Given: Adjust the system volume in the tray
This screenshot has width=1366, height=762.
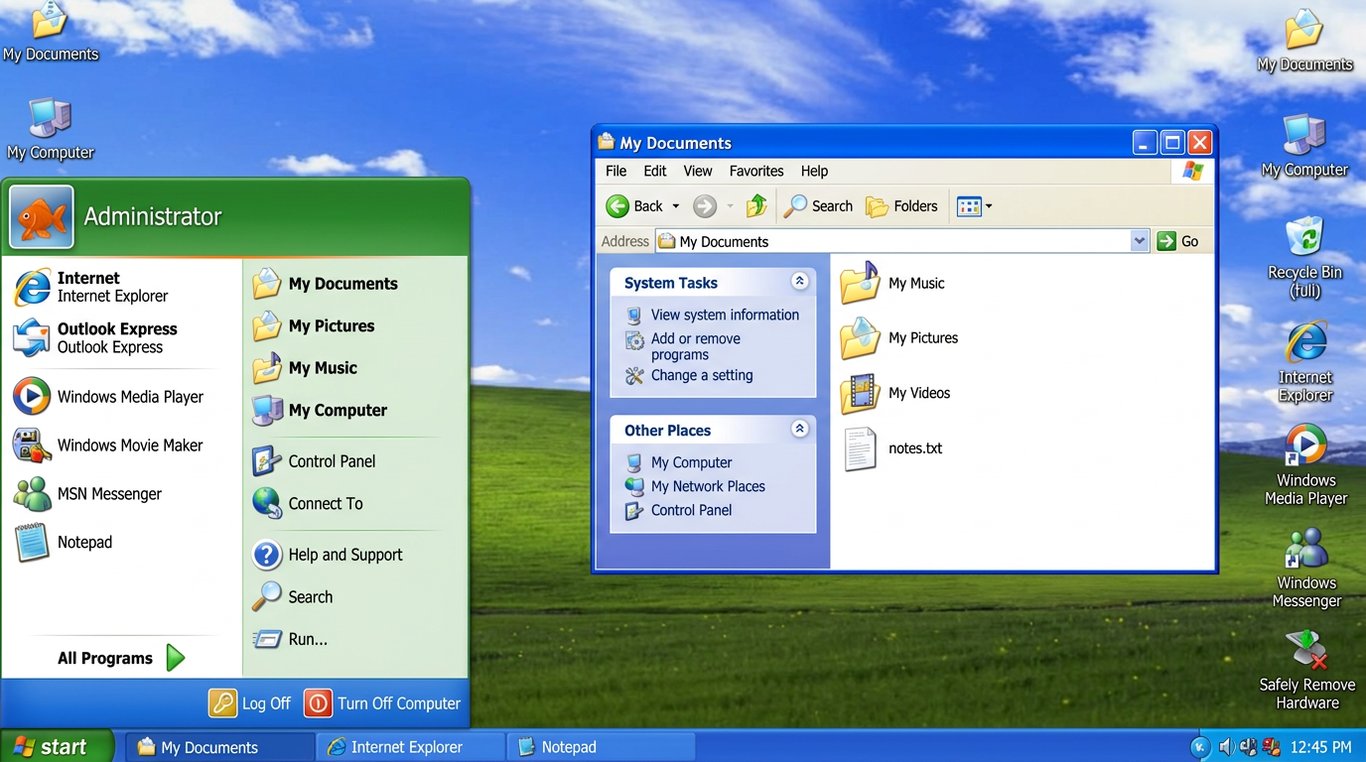Looking at the screenshot, I should click(x=1225, y=746).
